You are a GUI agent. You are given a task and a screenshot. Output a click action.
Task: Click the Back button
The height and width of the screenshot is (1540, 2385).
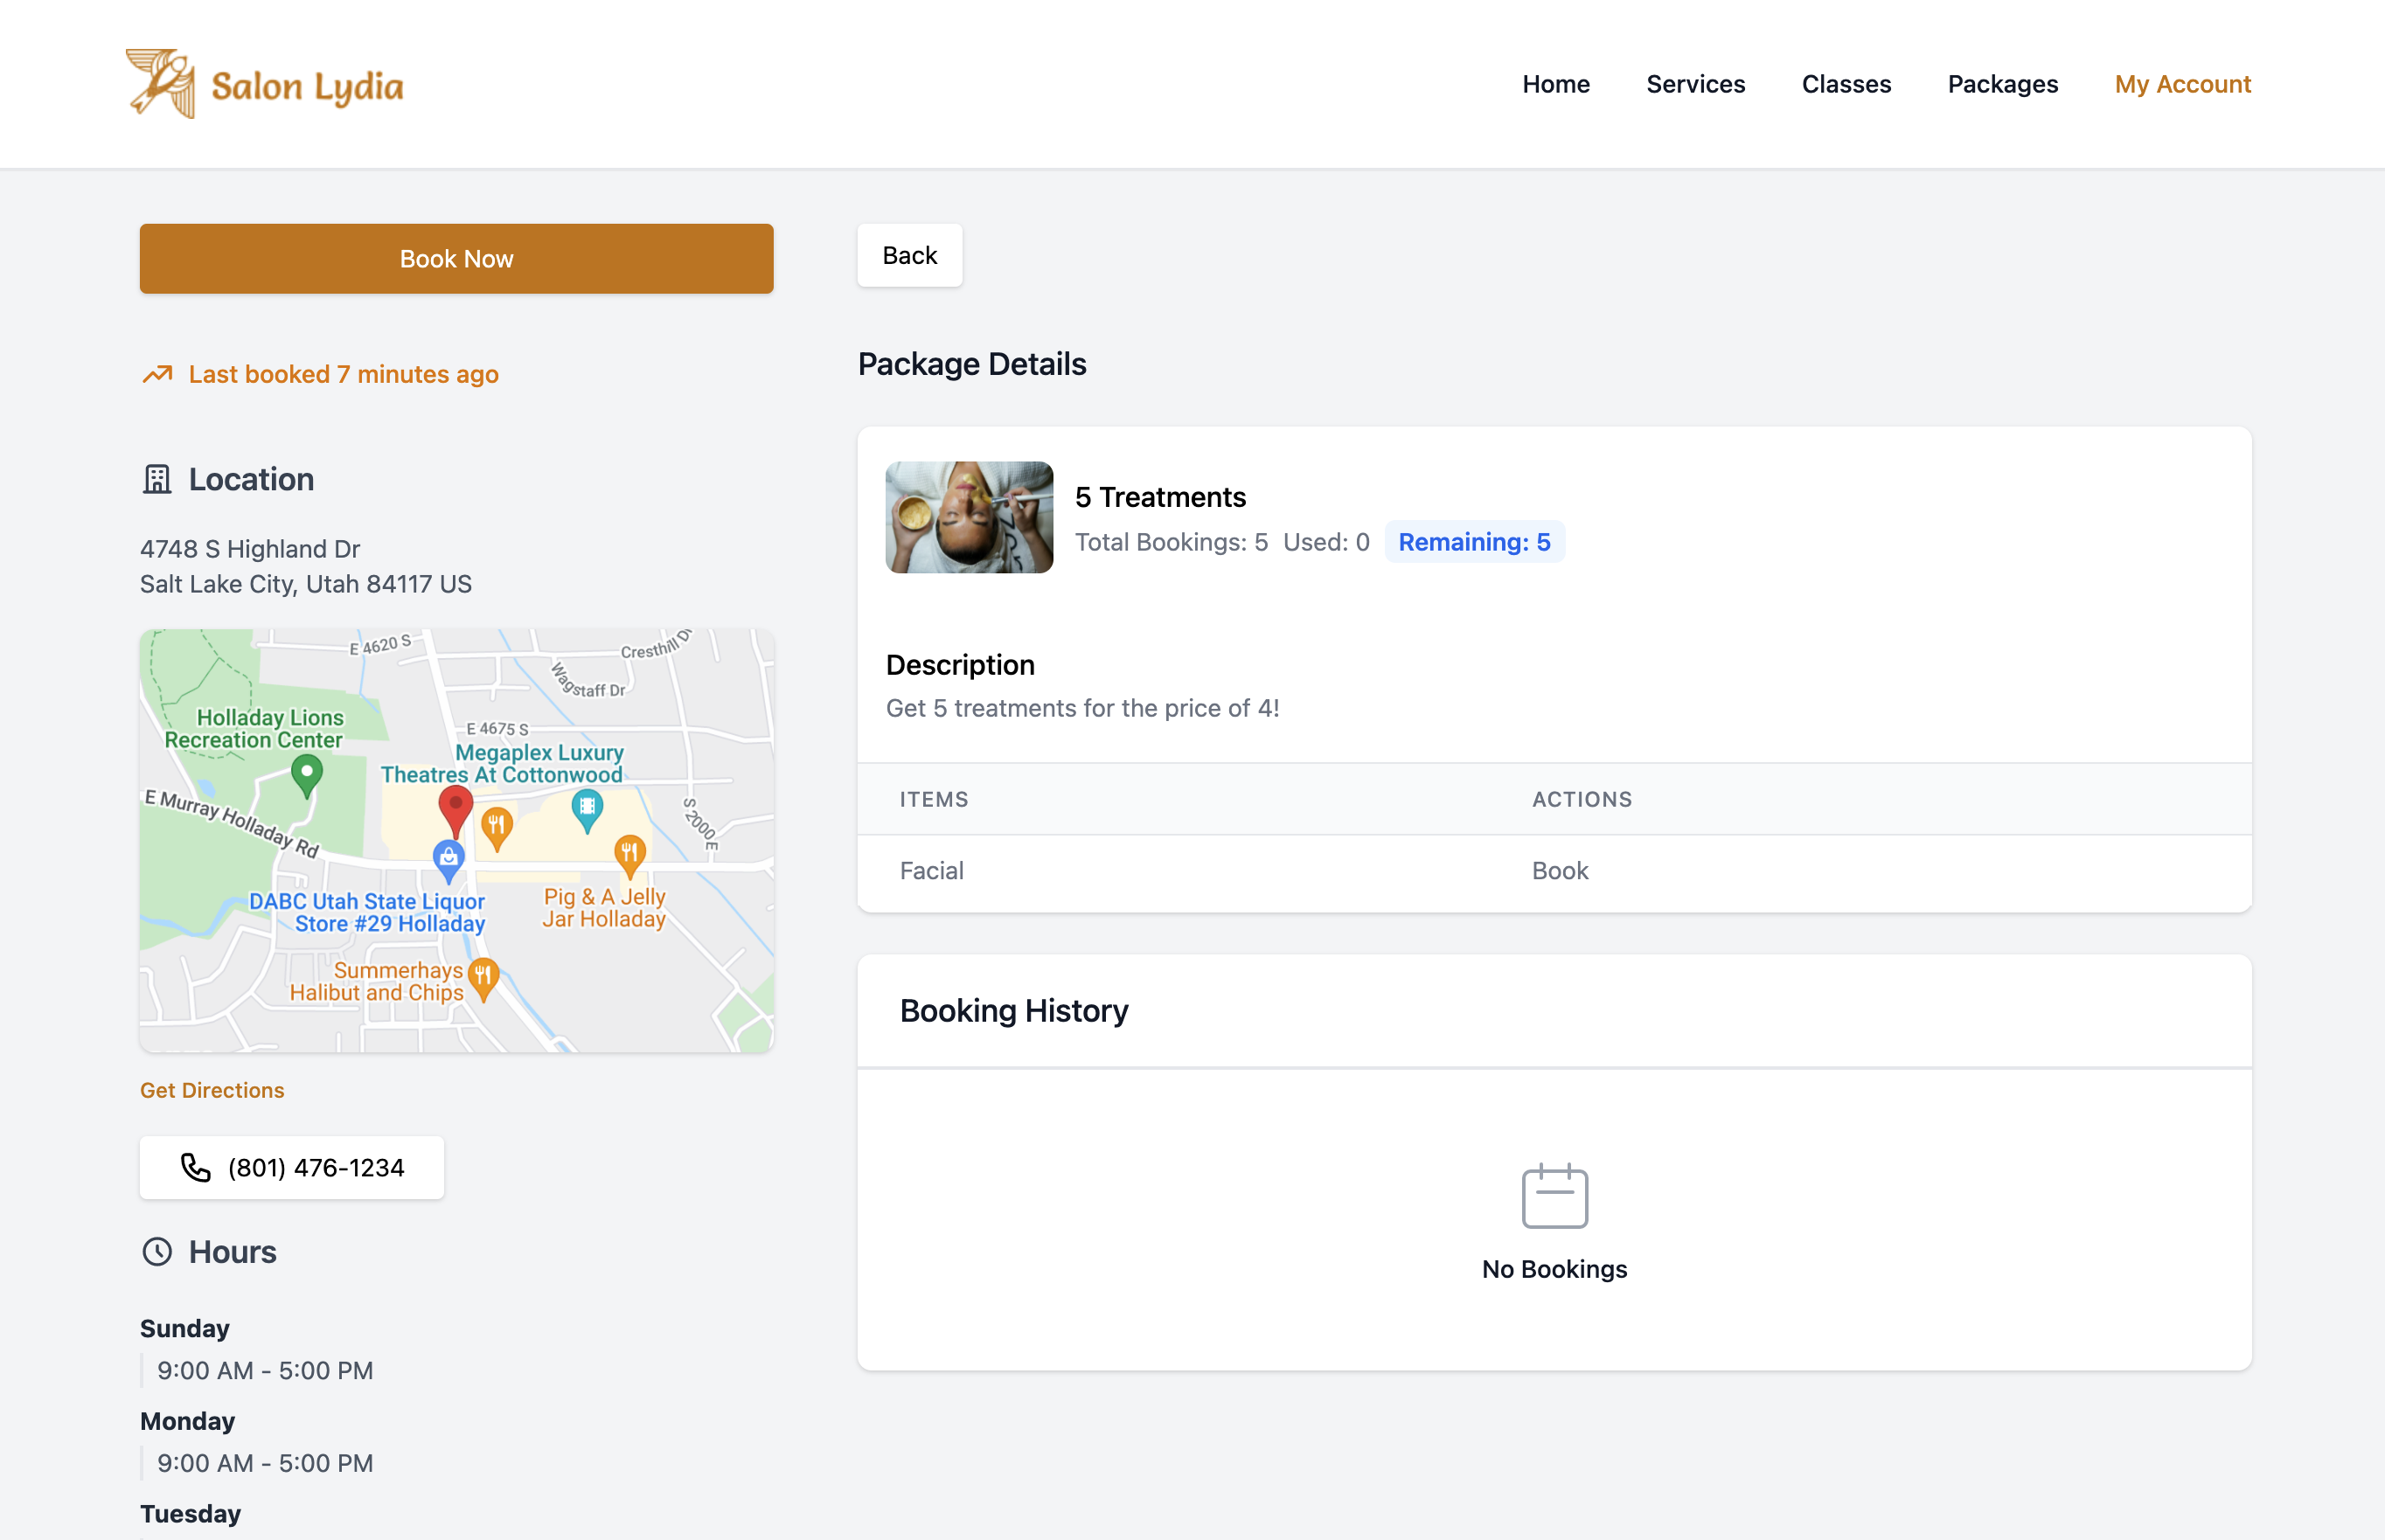[x=909, y=256]
